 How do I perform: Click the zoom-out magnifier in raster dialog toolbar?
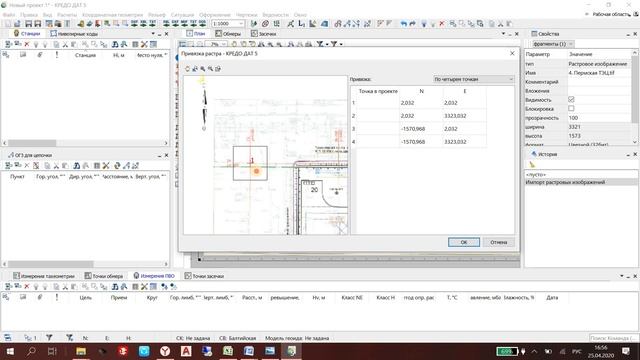click(210, 69)
